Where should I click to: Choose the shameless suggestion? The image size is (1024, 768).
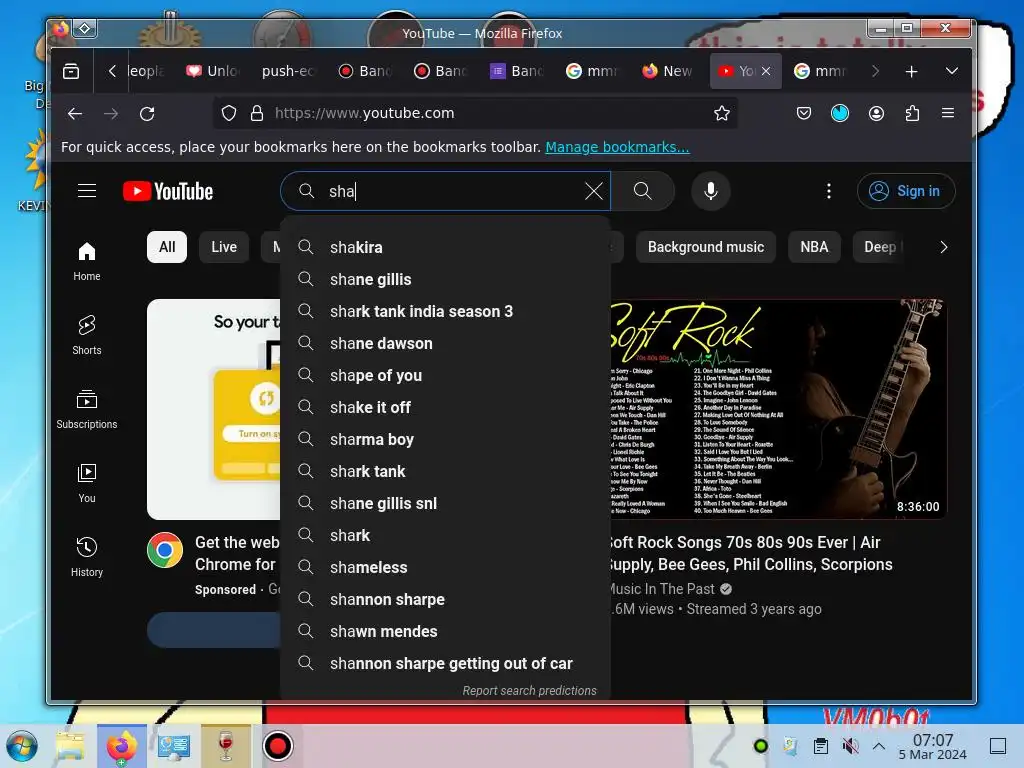(445, 568)
